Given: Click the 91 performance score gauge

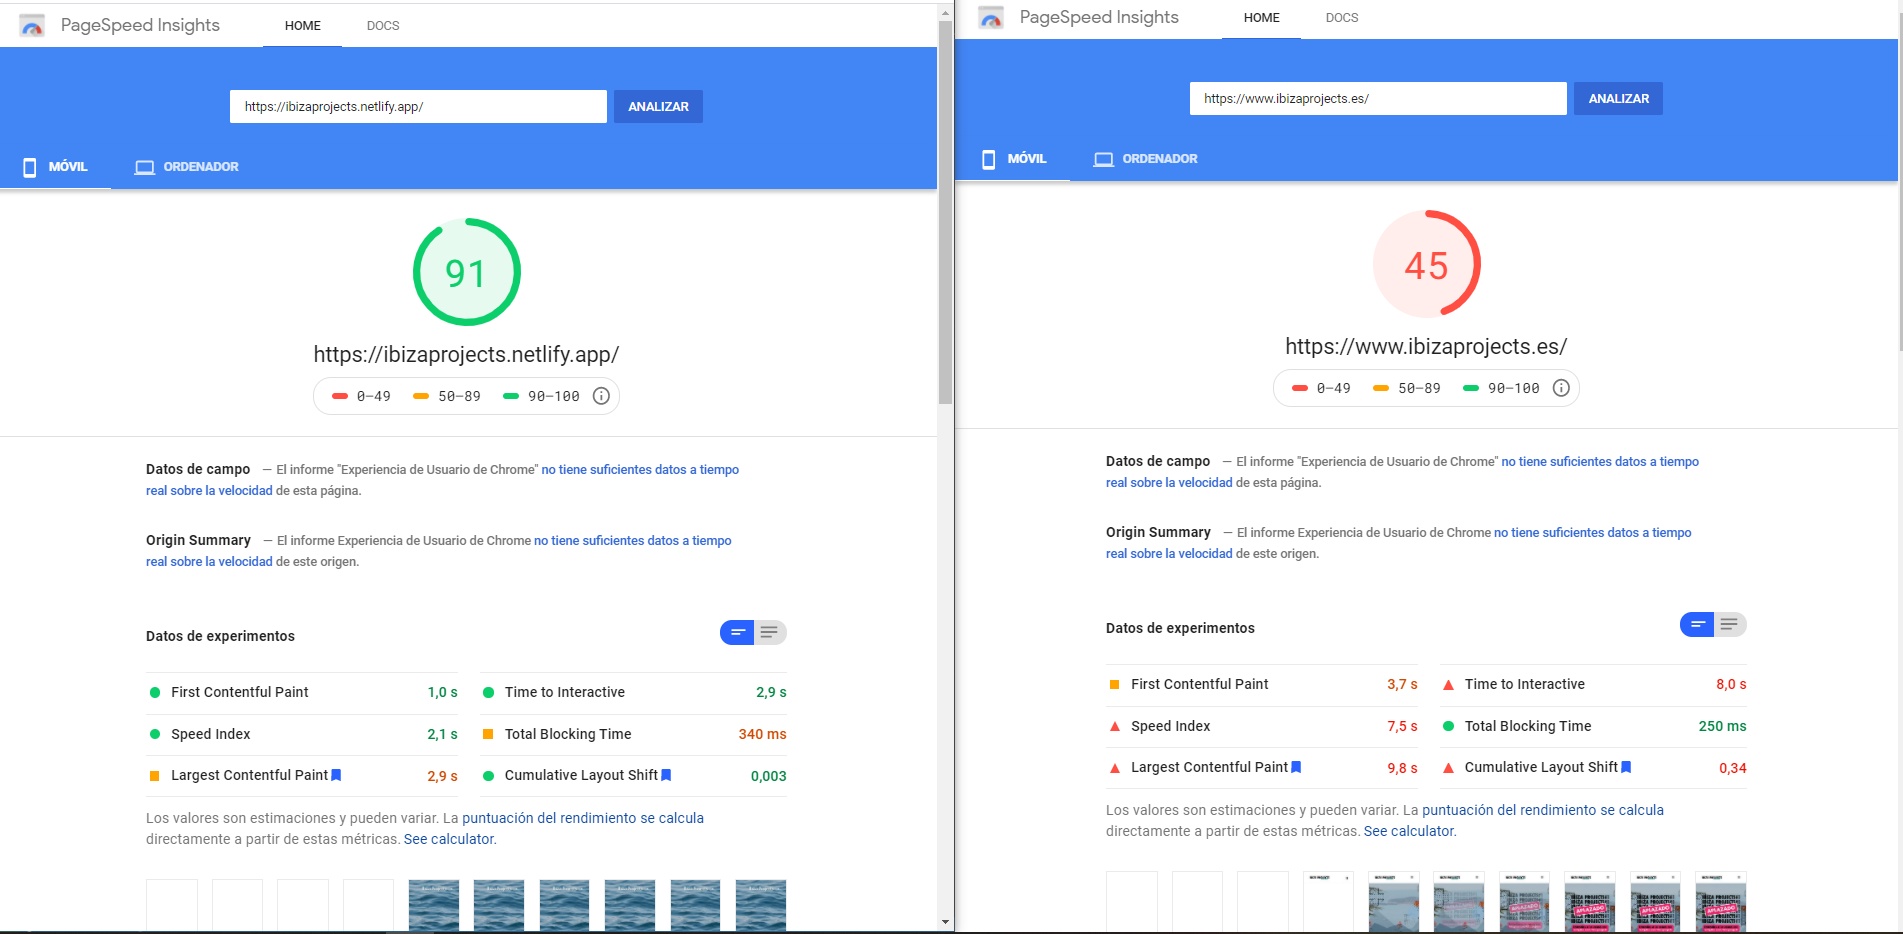Looking at the screenshot, I should click(466, 271).
